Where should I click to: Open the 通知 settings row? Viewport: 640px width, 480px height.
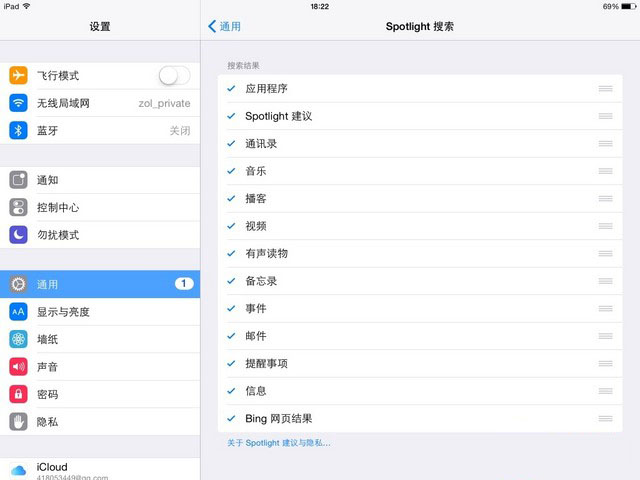click(100, 180)
